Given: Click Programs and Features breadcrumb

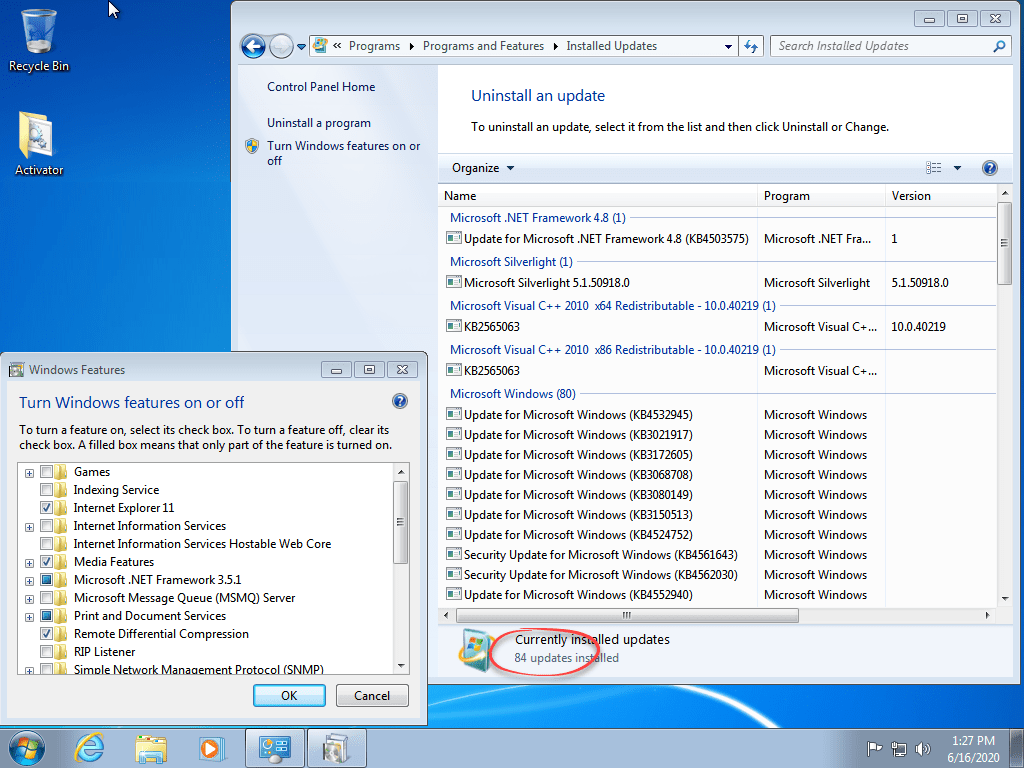Looking at the screenshot, I should 483,46.
